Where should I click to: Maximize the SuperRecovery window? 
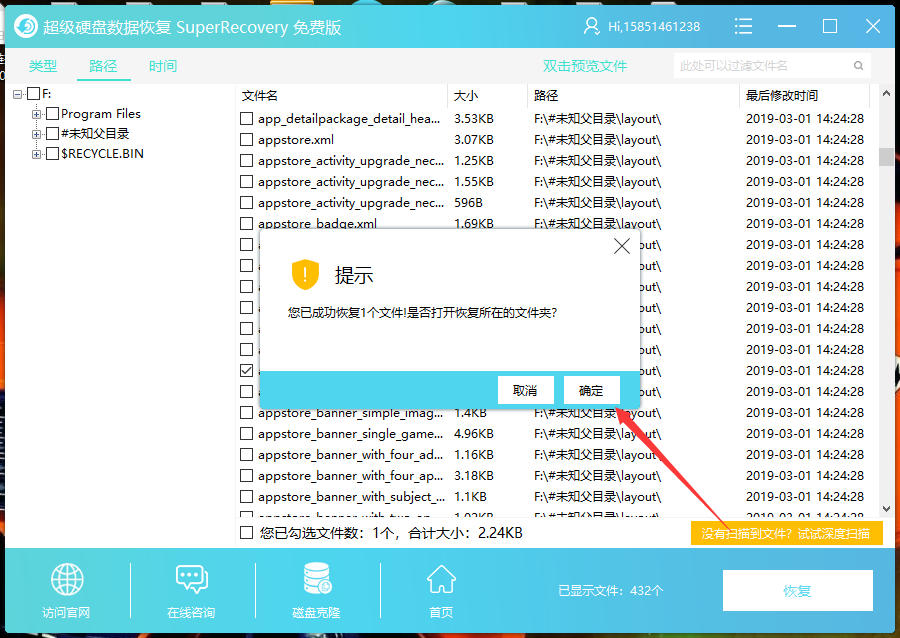829,26
